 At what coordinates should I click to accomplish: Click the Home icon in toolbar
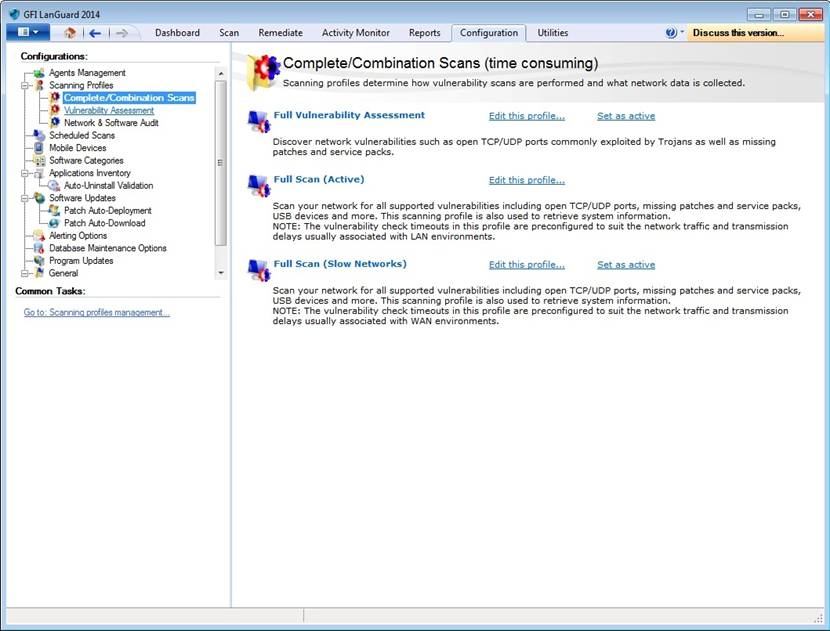[x=69, y=33]
